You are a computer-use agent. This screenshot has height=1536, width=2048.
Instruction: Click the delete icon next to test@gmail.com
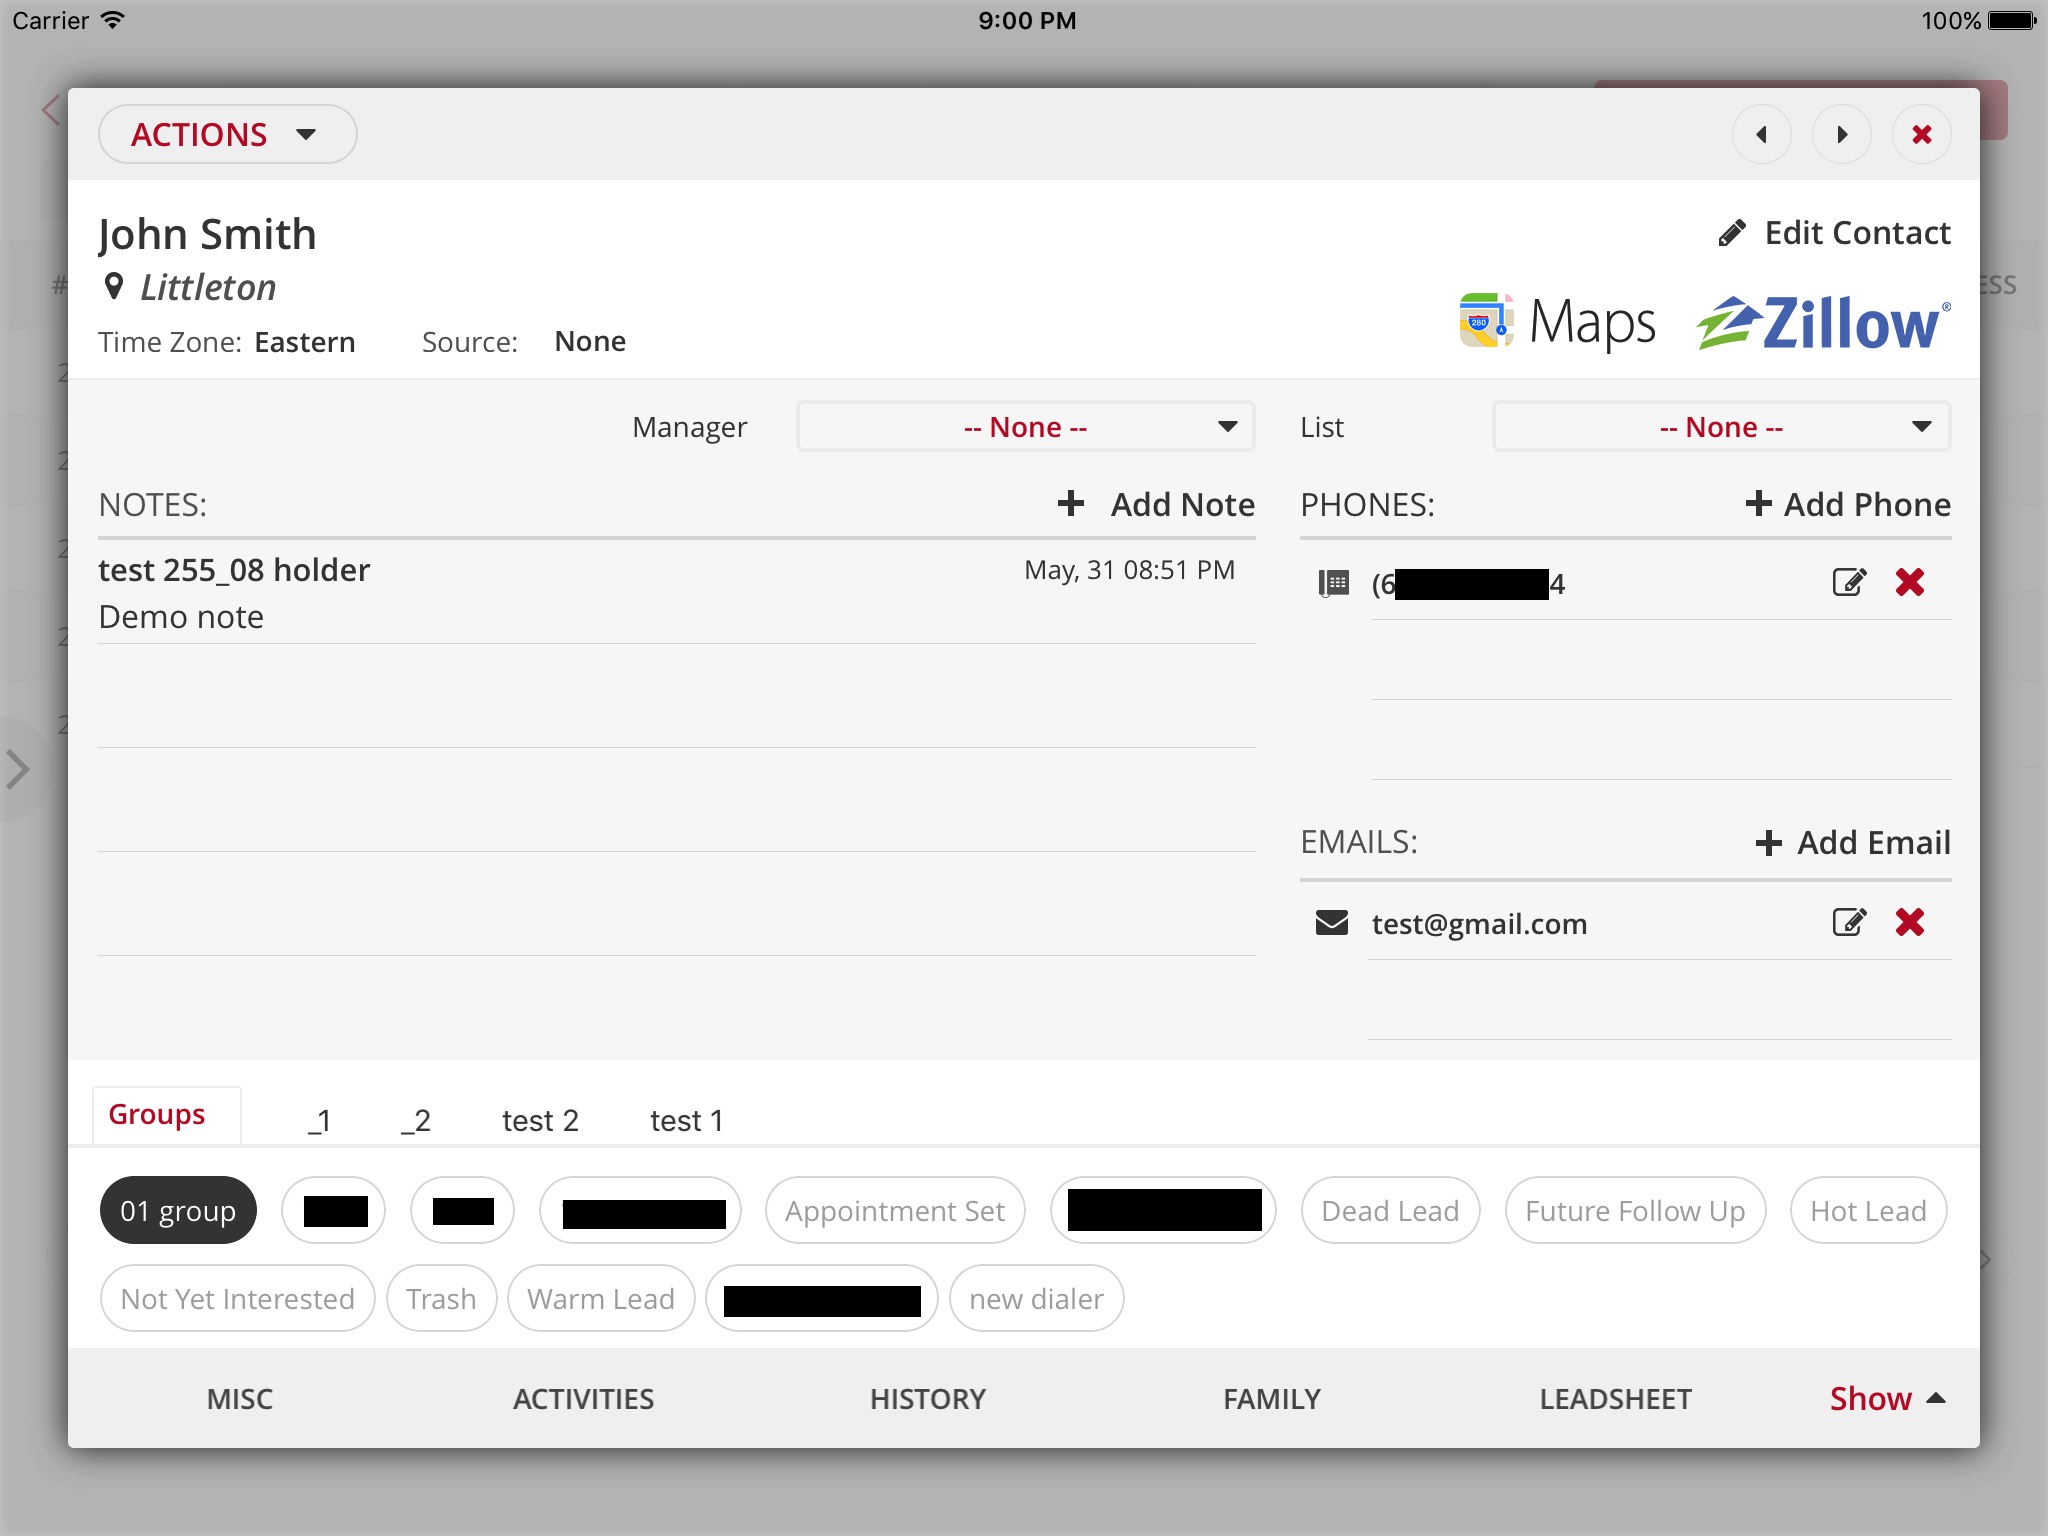pyautogui.click(x=1908, y=923)
